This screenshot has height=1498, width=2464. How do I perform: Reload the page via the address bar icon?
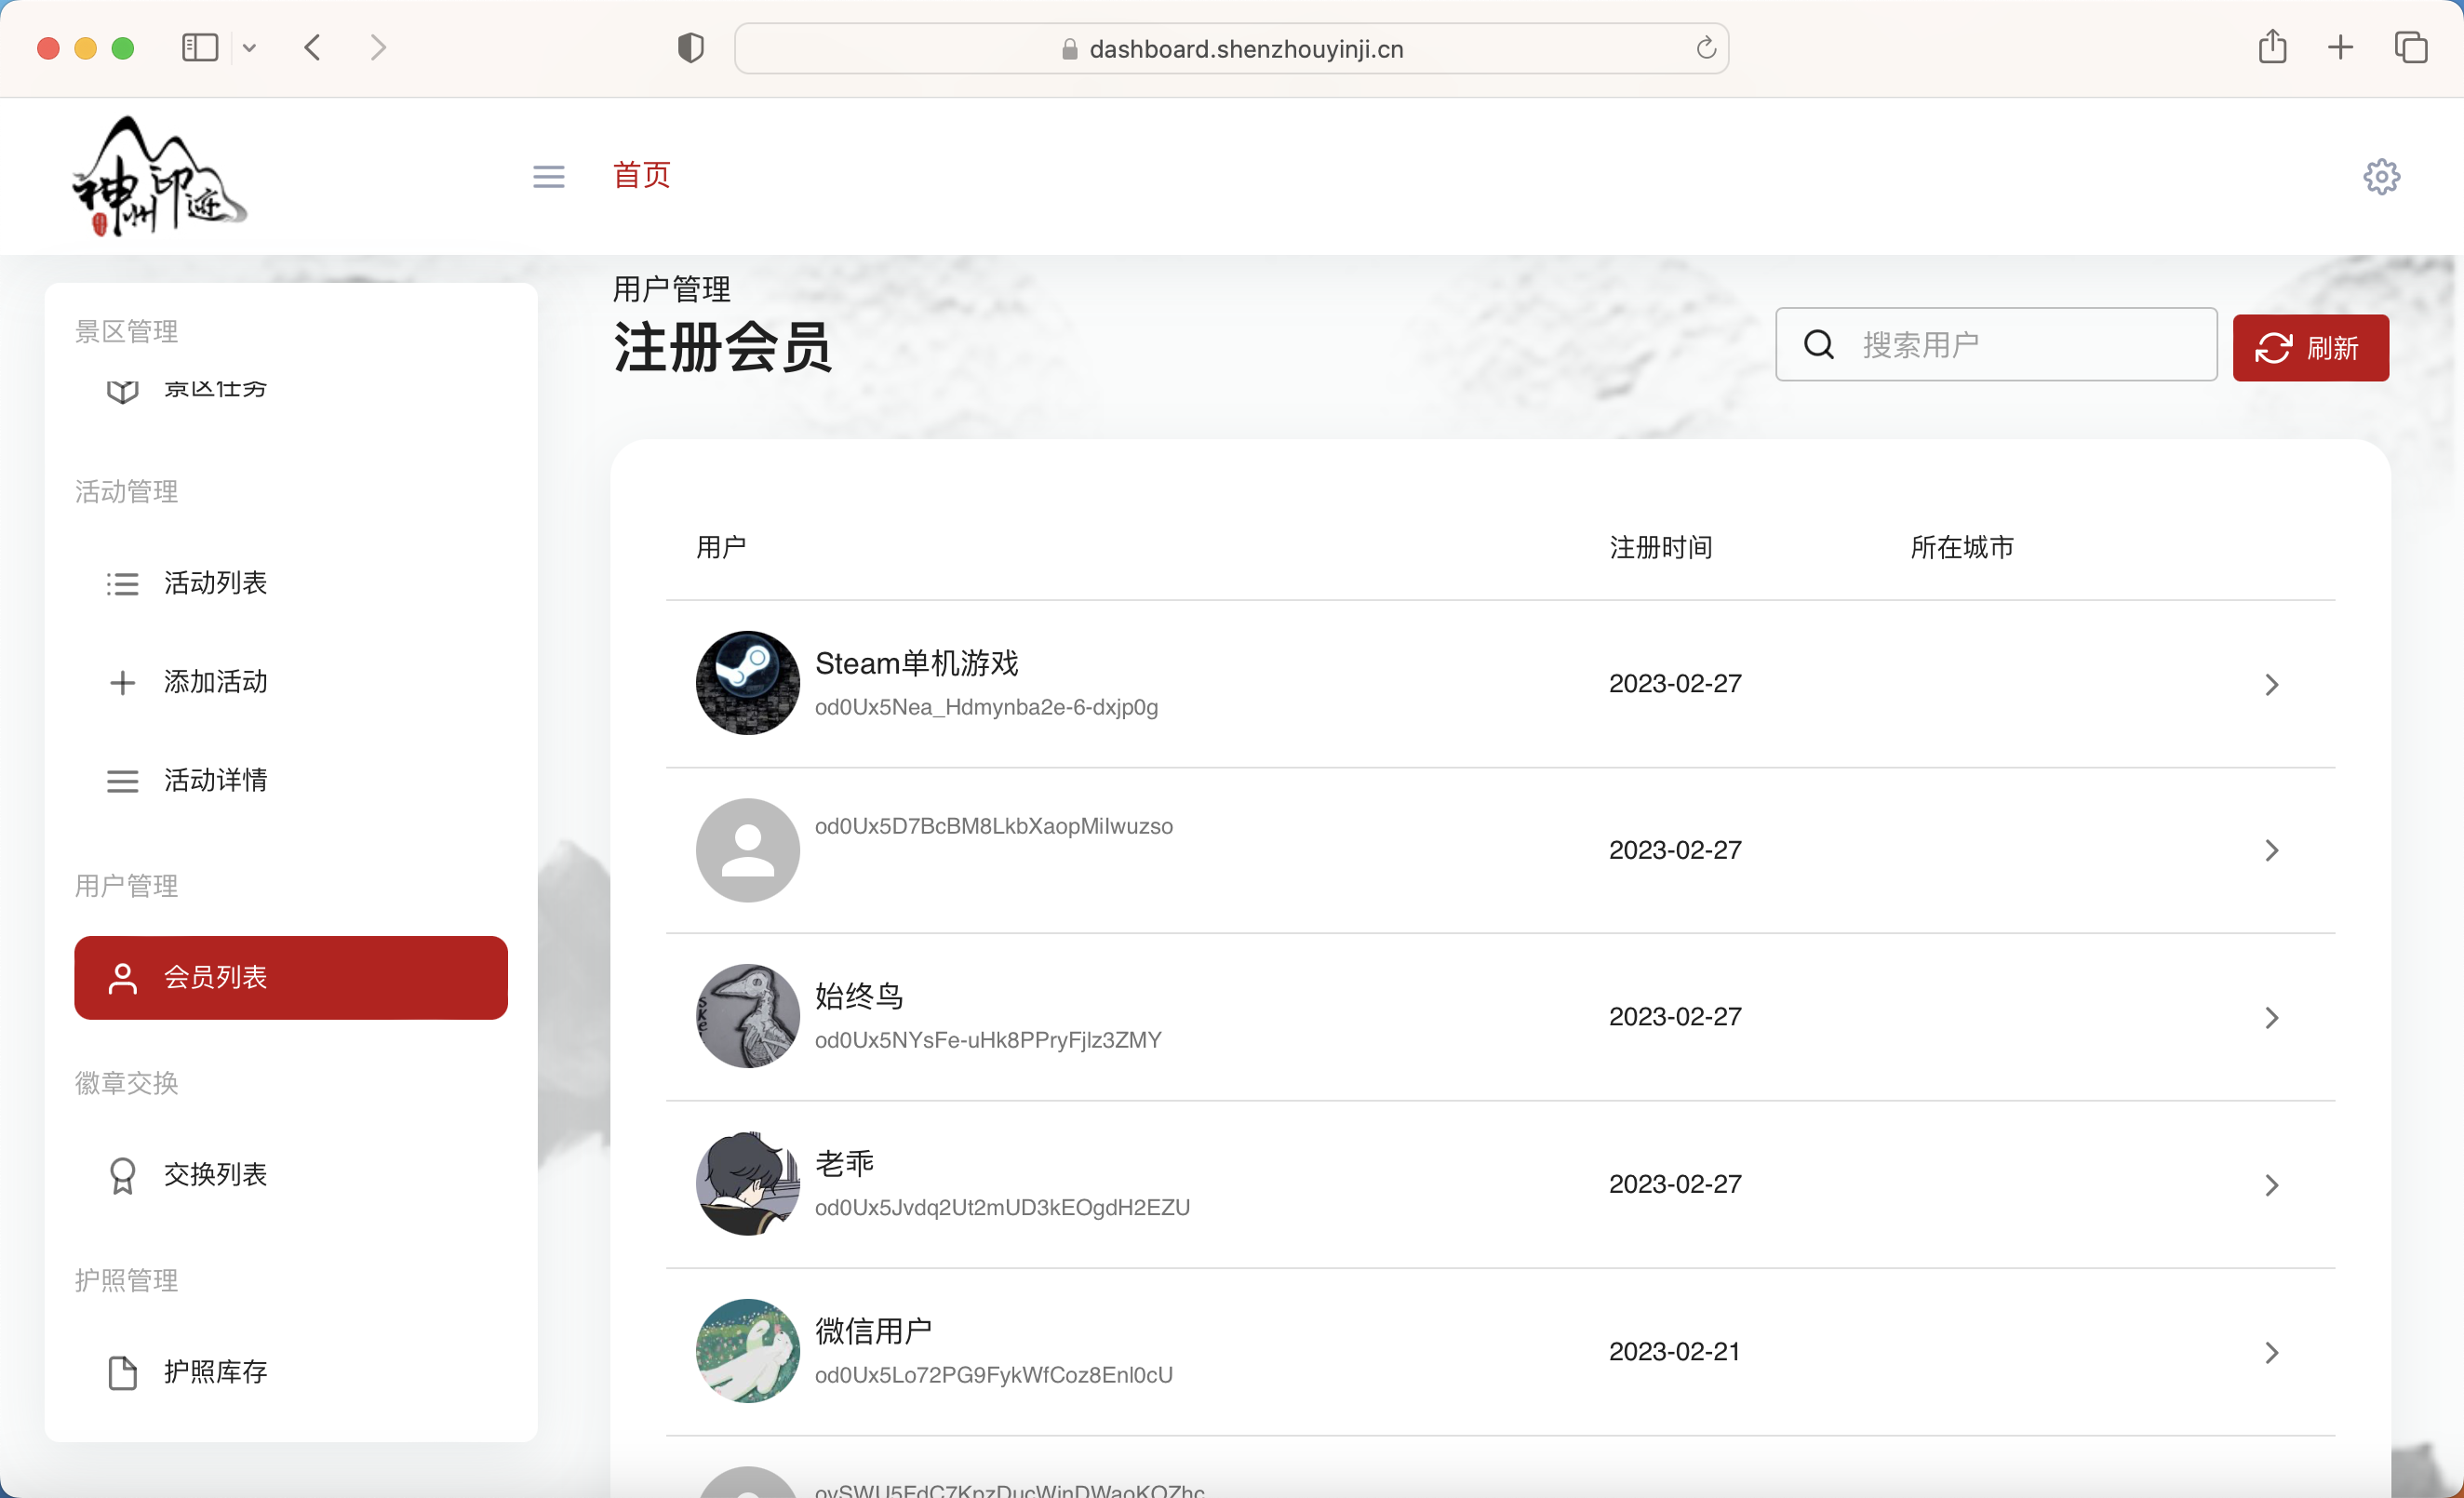click(1706, 48)
